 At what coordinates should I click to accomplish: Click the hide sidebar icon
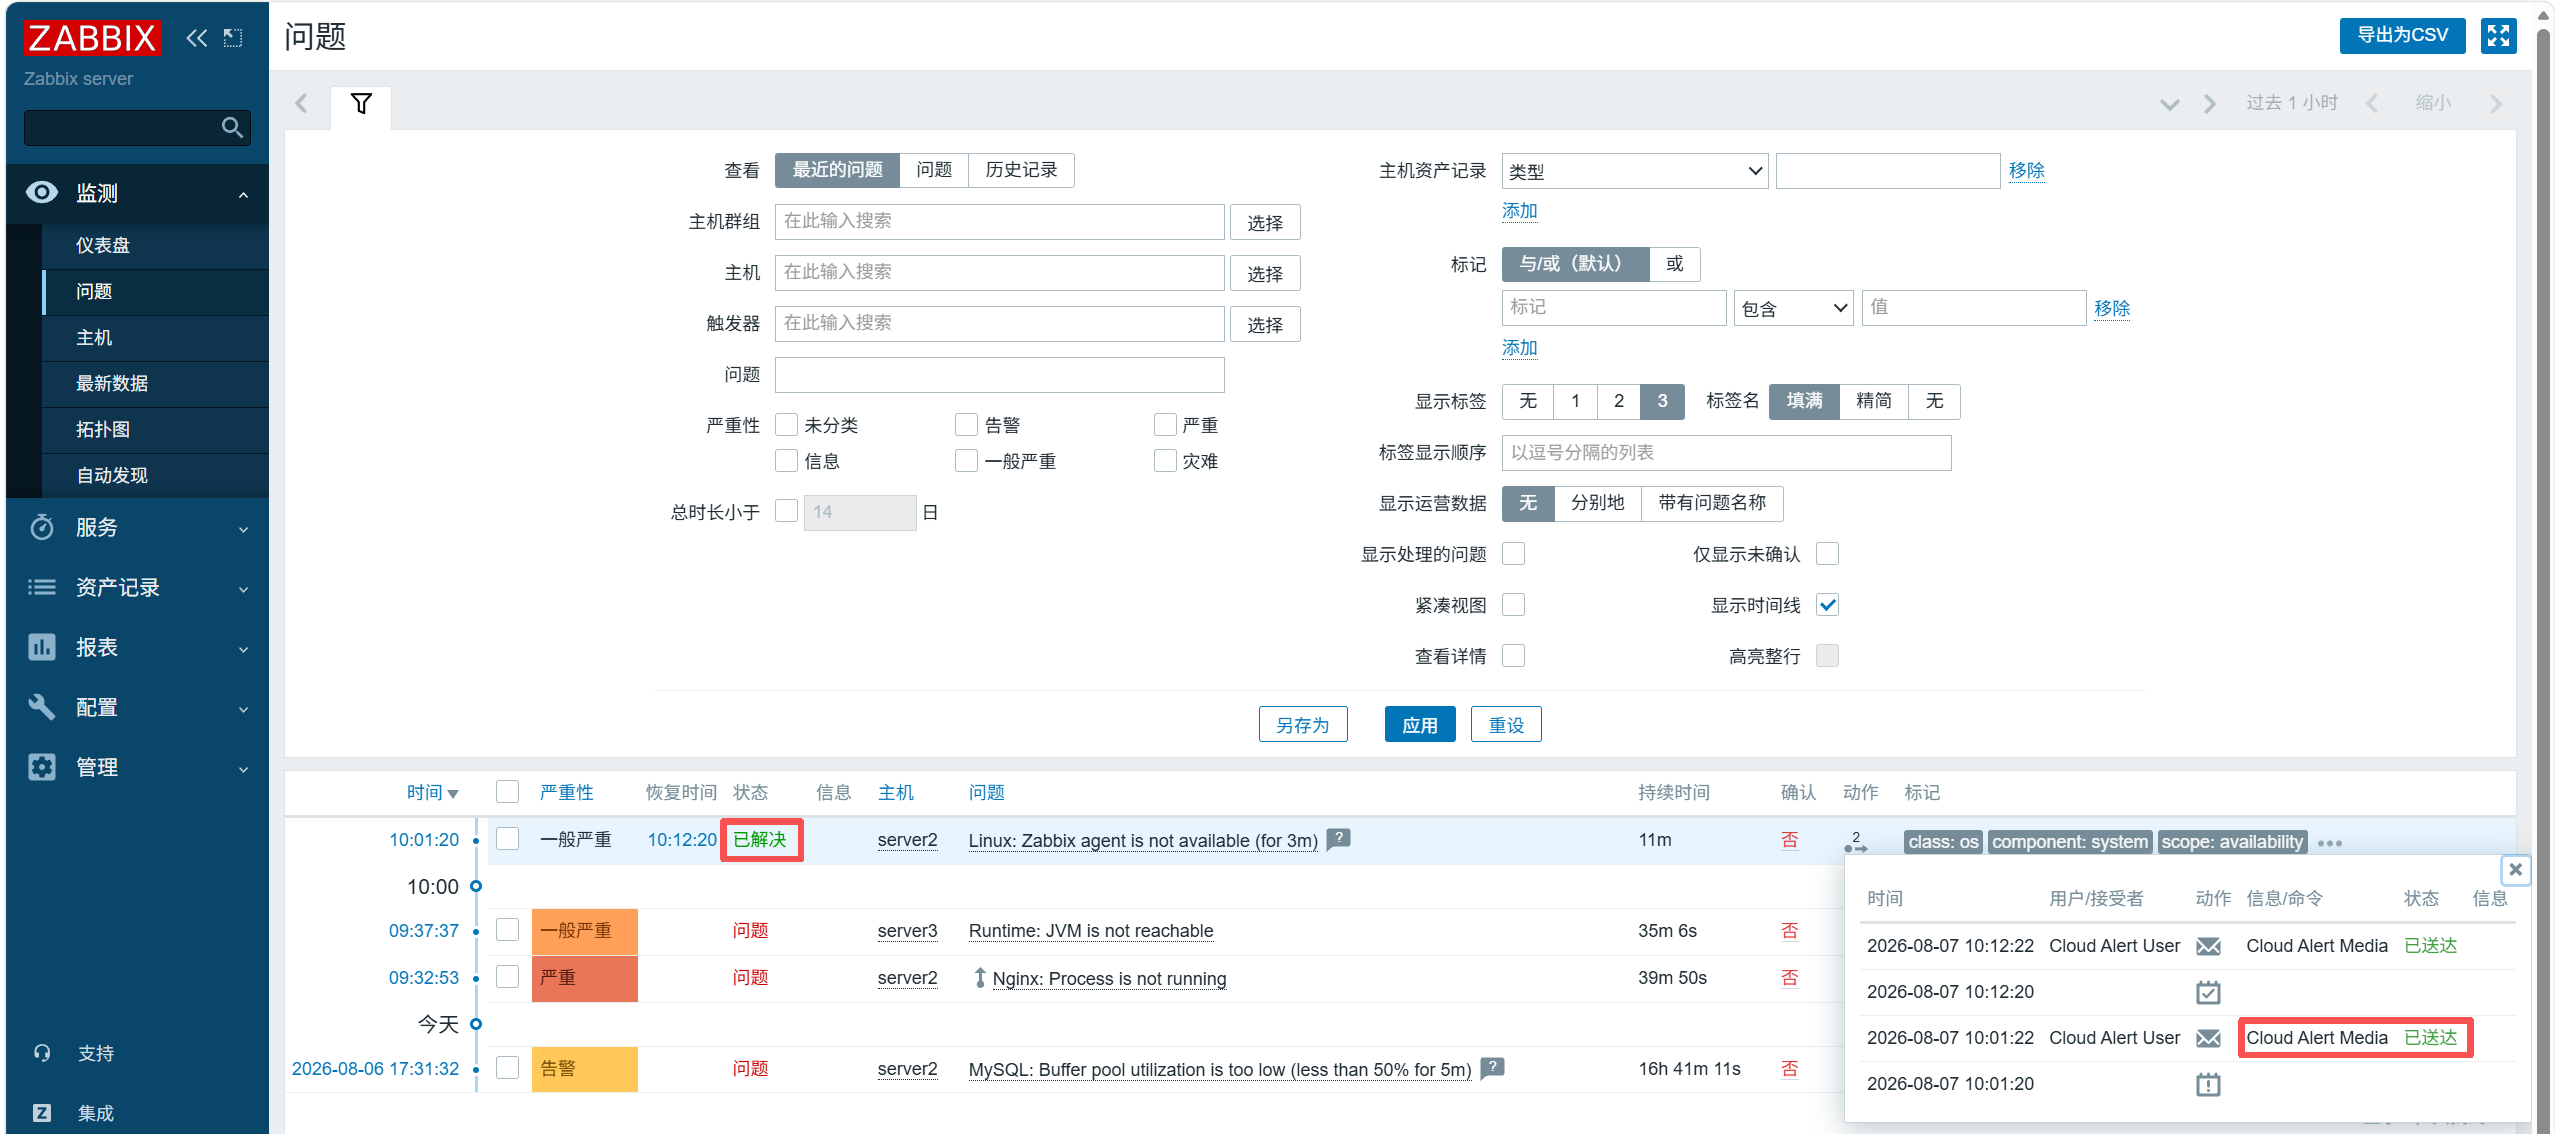(232, 38)
